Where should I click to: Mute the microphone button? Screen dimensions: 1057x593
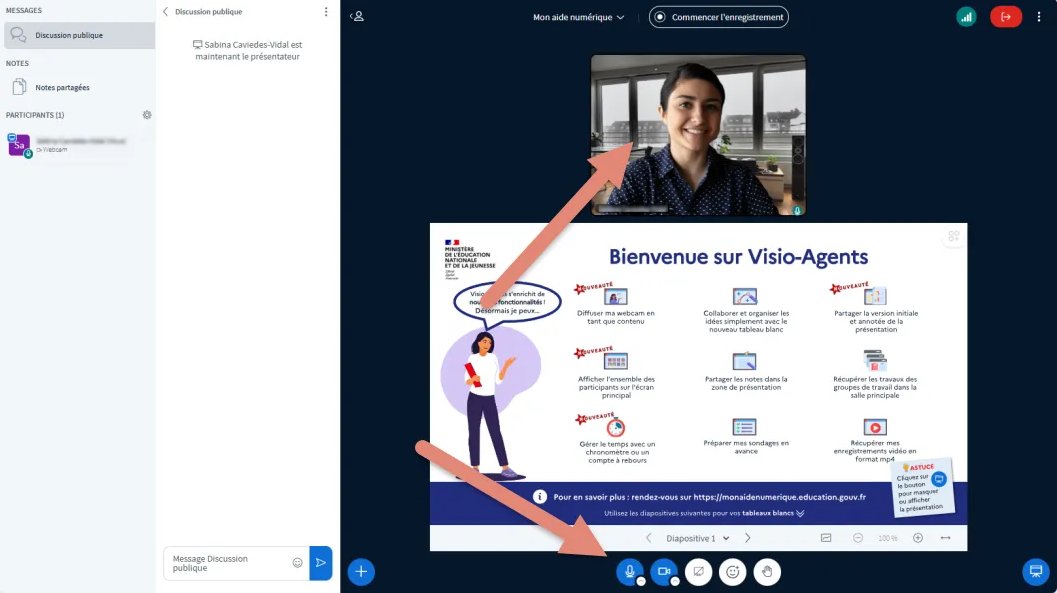[629, 571]
